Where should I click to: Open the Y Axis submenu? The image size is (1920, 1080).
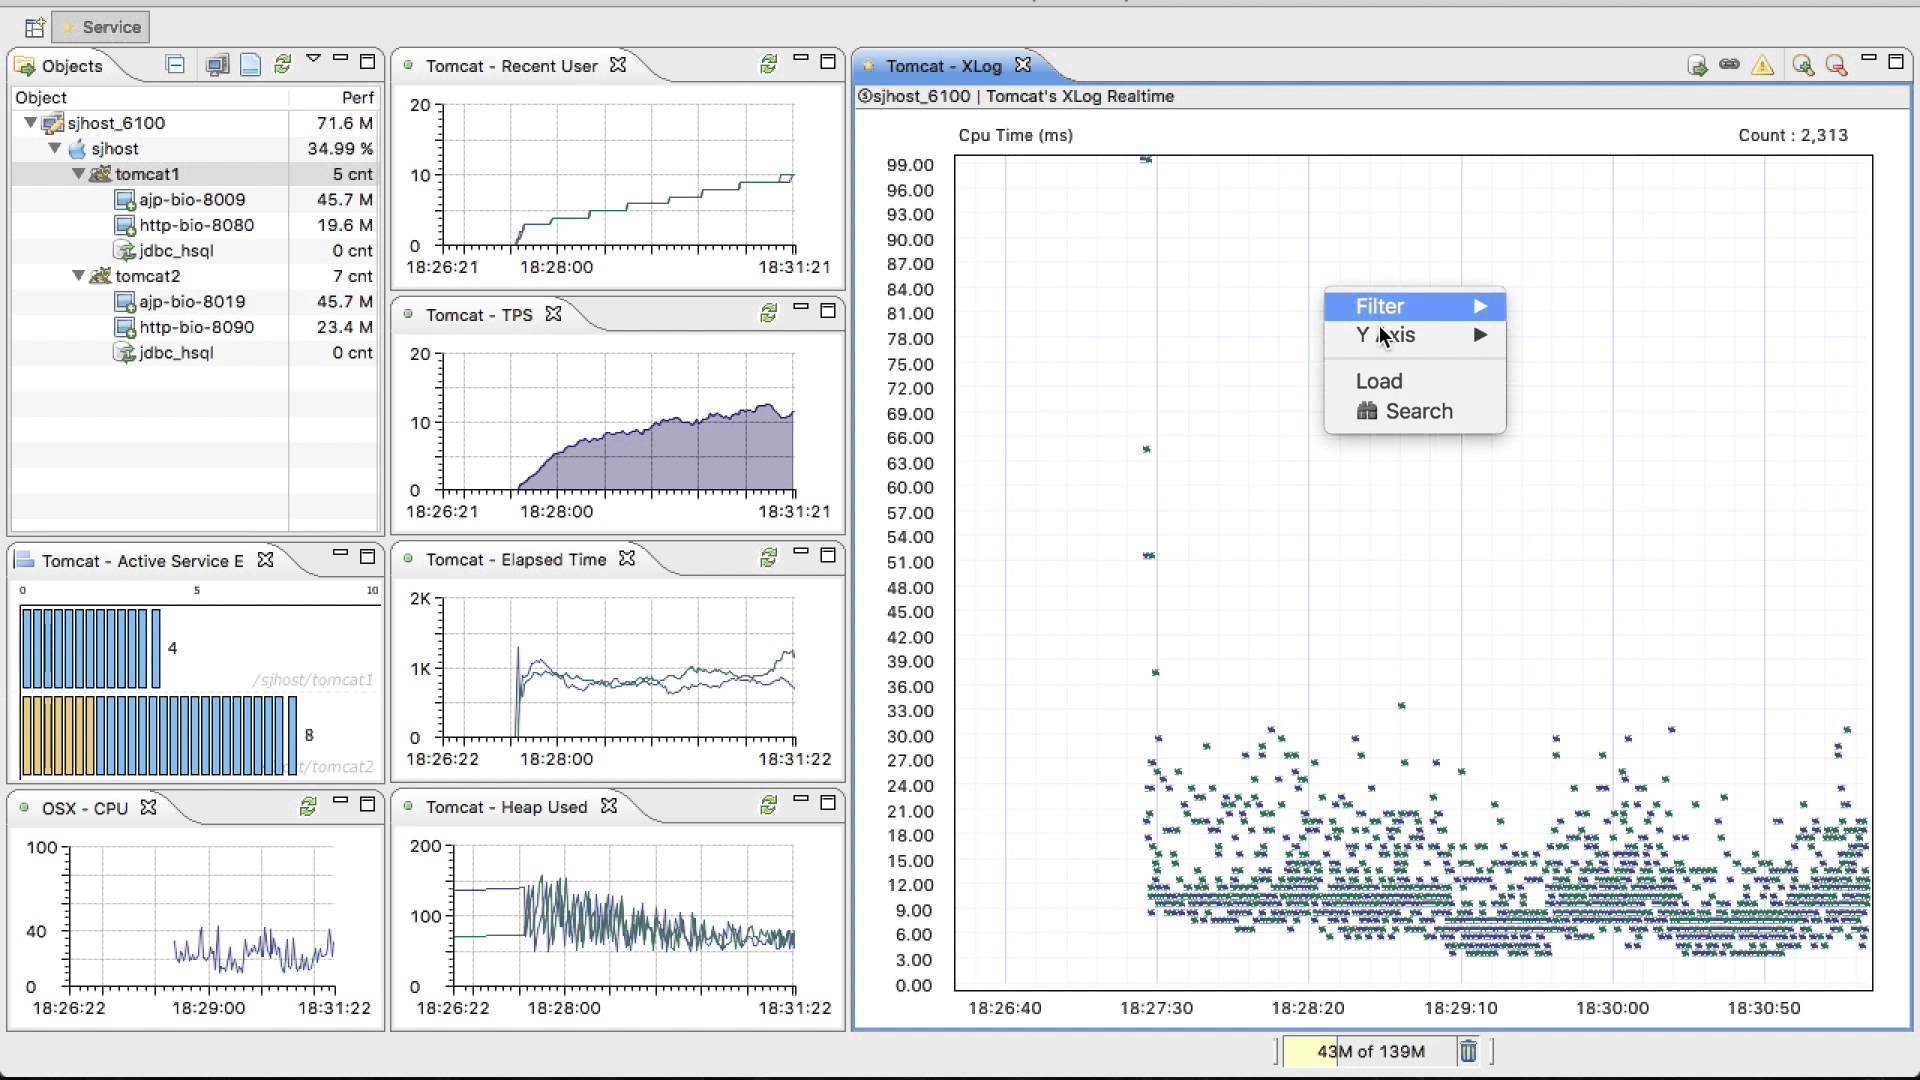[1414, 335]
